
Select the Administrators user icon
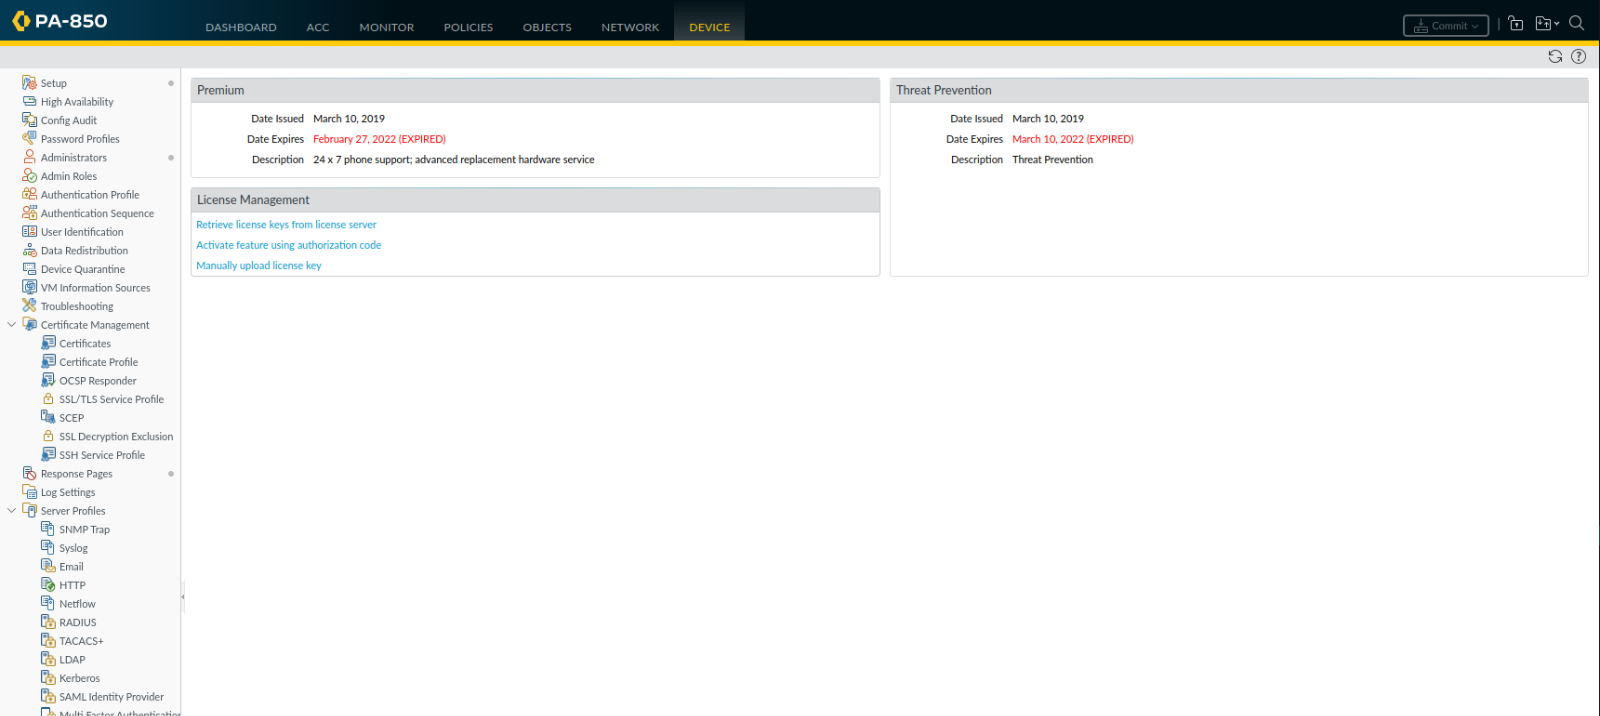tap(29, 157)
